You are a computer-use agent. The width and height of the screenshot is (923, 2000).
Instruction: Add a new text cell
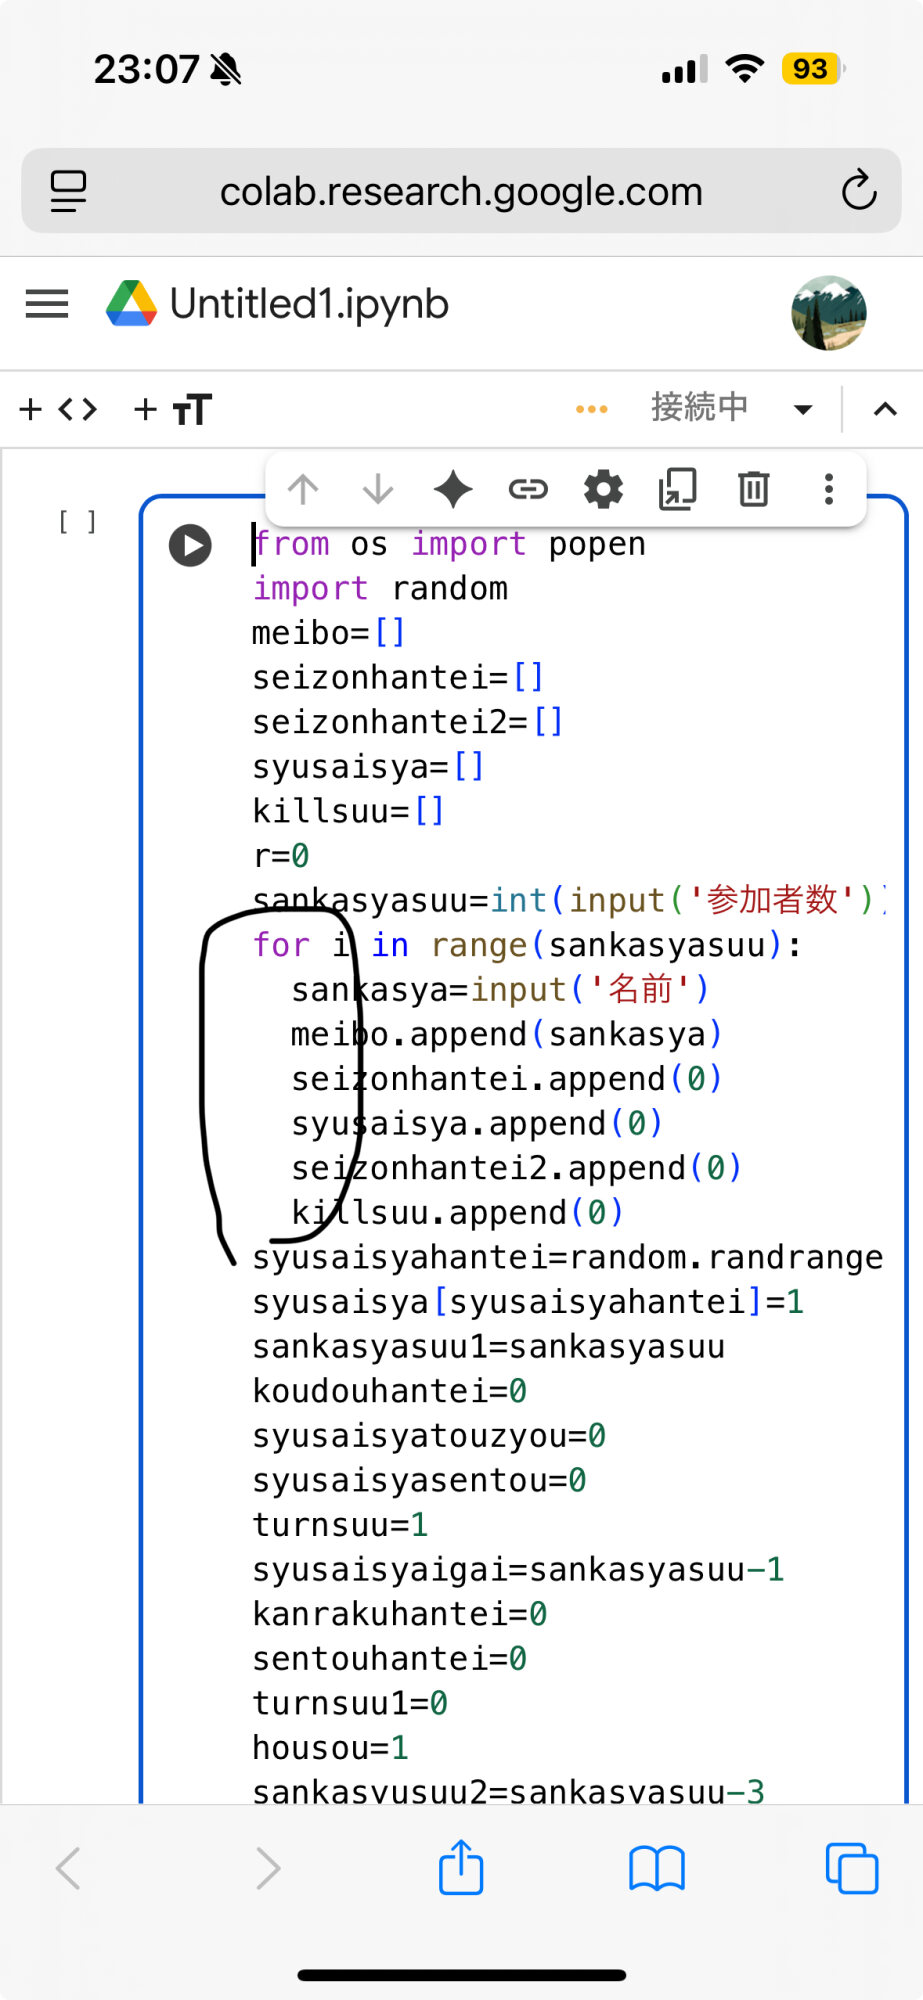[x=173, y=409]
